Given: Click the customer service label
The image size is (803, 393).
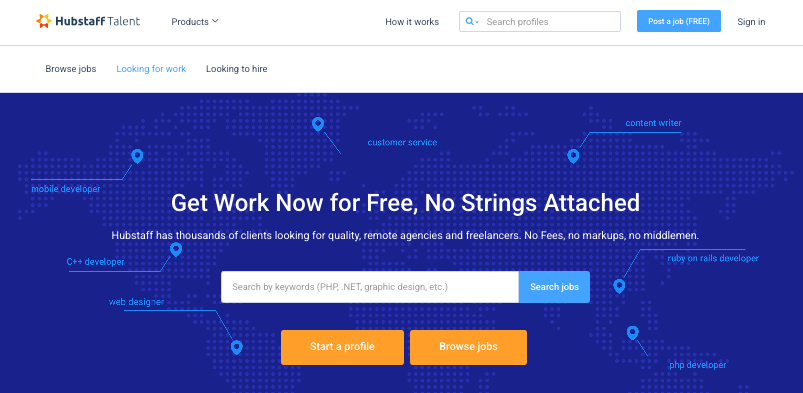Looking at the screenshot, I should 403,142.
